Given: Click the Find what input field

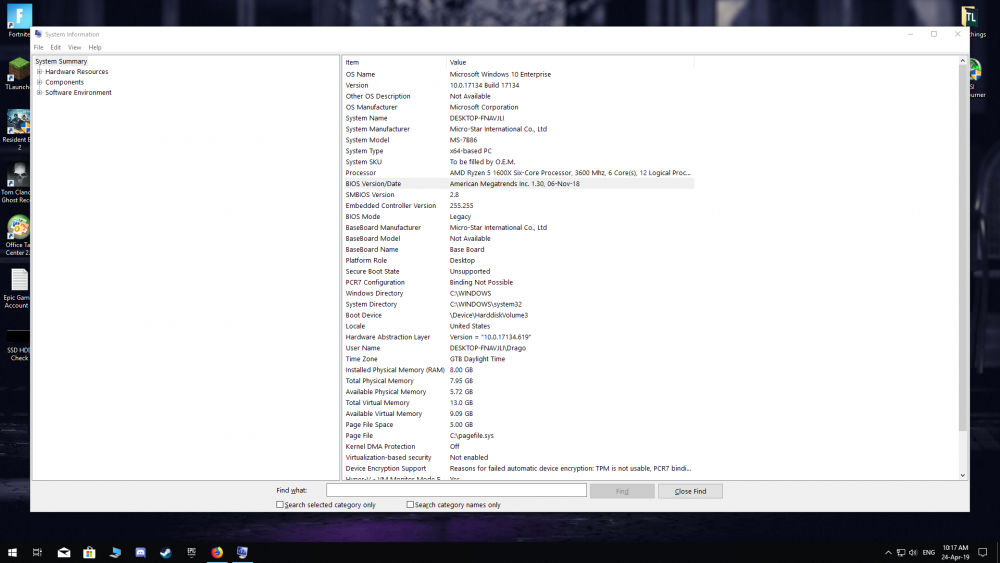Looking at the screenshot, I should tap(456, 490).
